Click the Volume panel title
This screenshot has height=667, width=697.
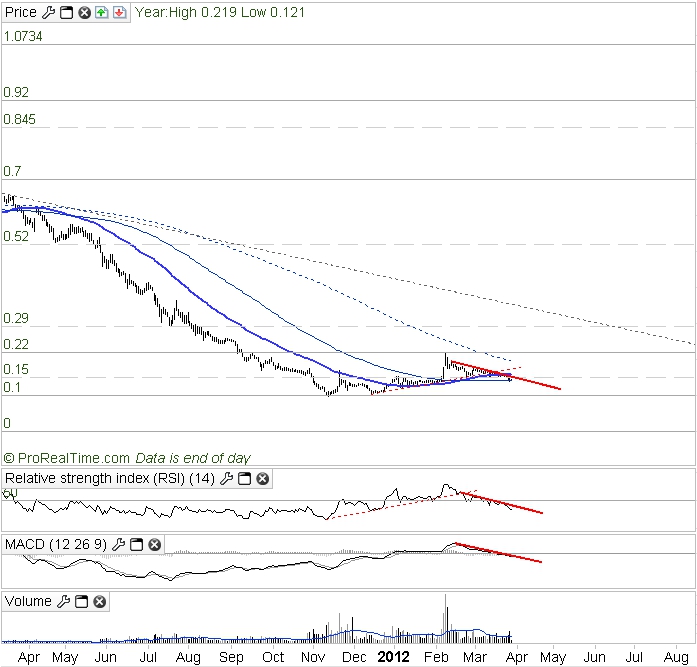click(28, 602)
